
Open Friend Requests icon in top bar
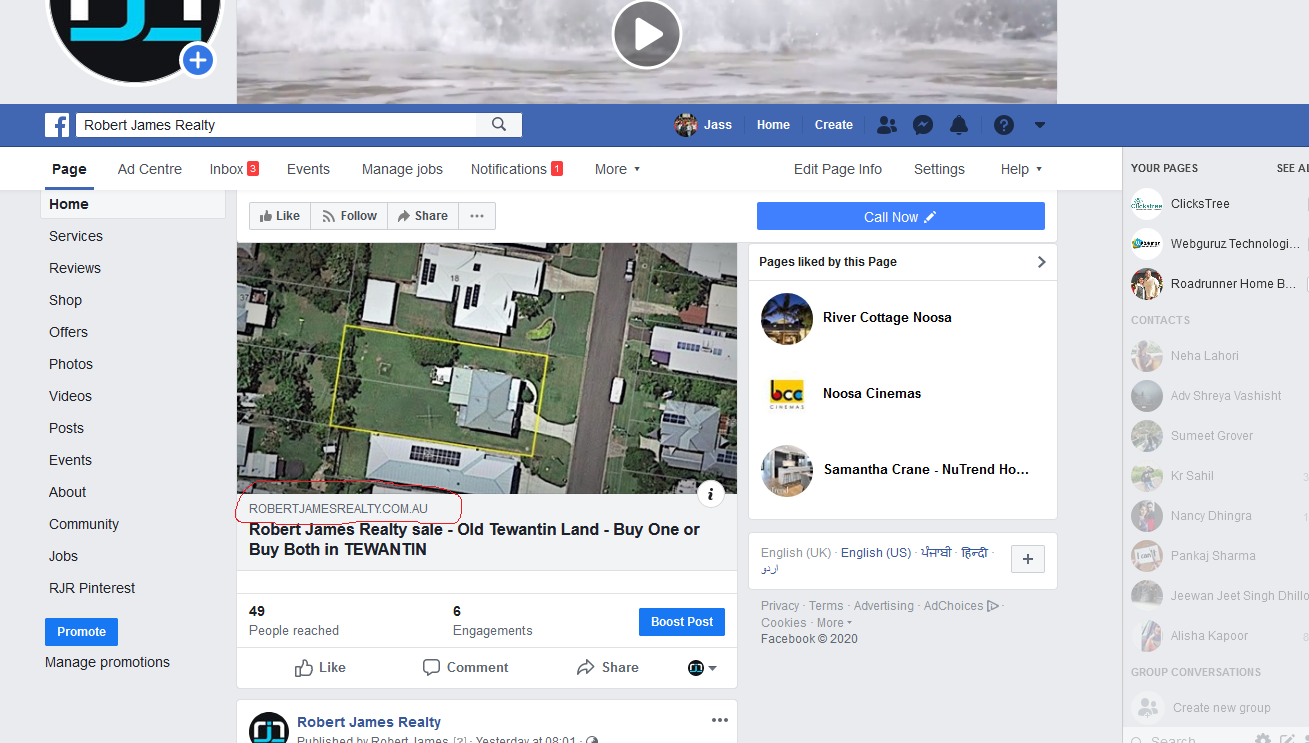tap(886, 125)
